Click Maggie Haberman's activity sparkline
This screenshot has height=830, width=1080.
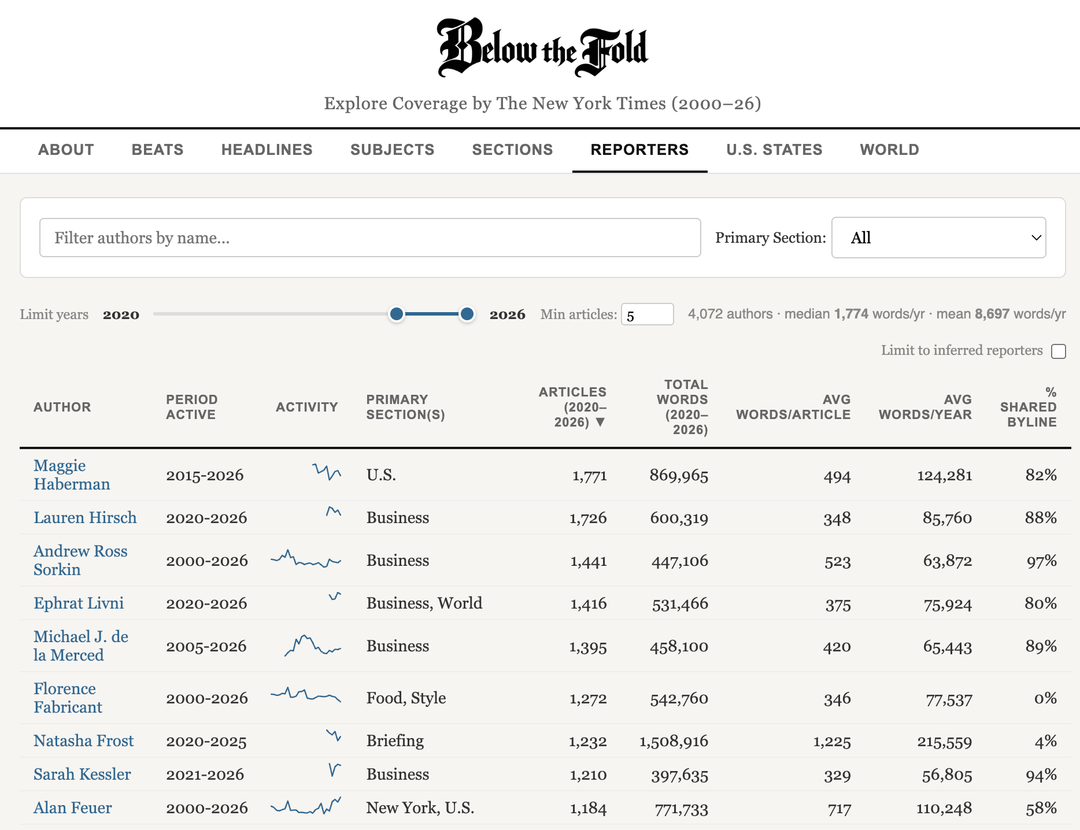click(327, 474)
